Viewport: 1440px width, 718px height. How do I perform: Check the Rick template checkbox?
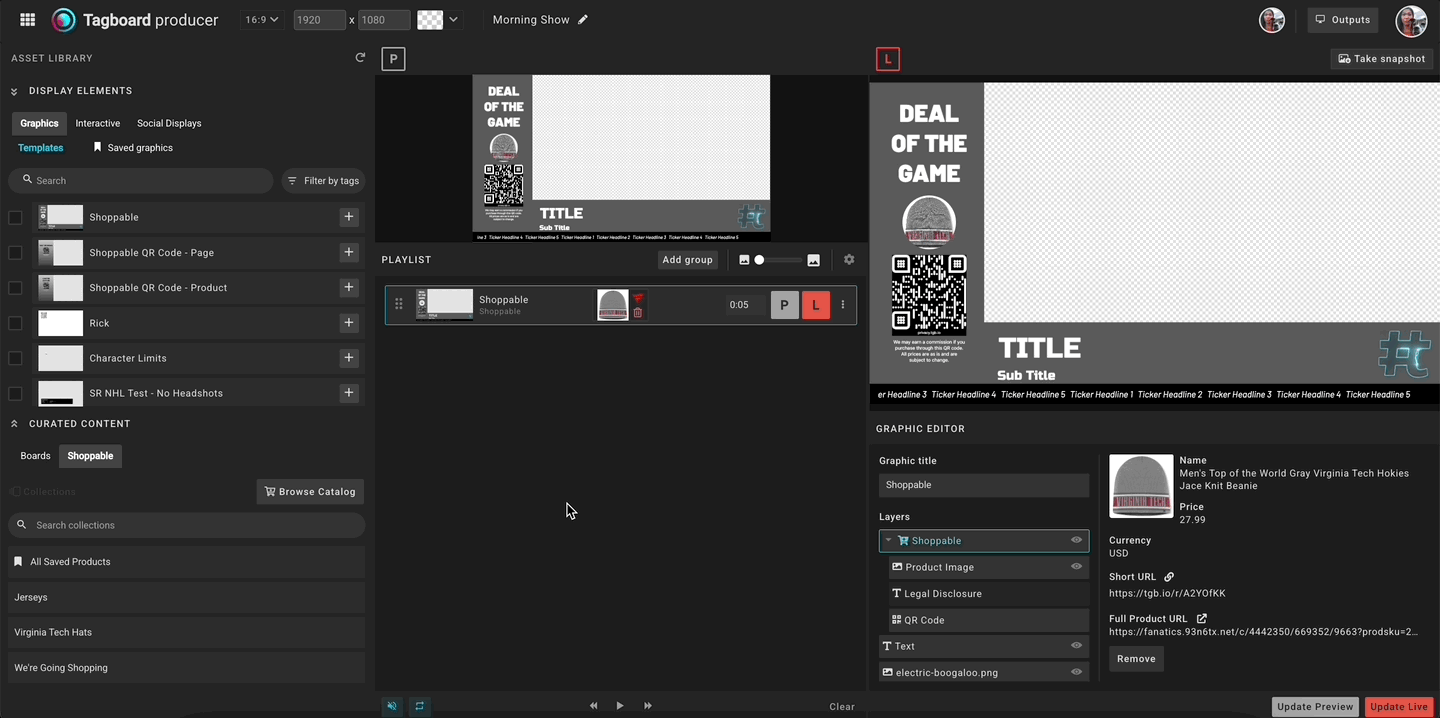(15, 323)
